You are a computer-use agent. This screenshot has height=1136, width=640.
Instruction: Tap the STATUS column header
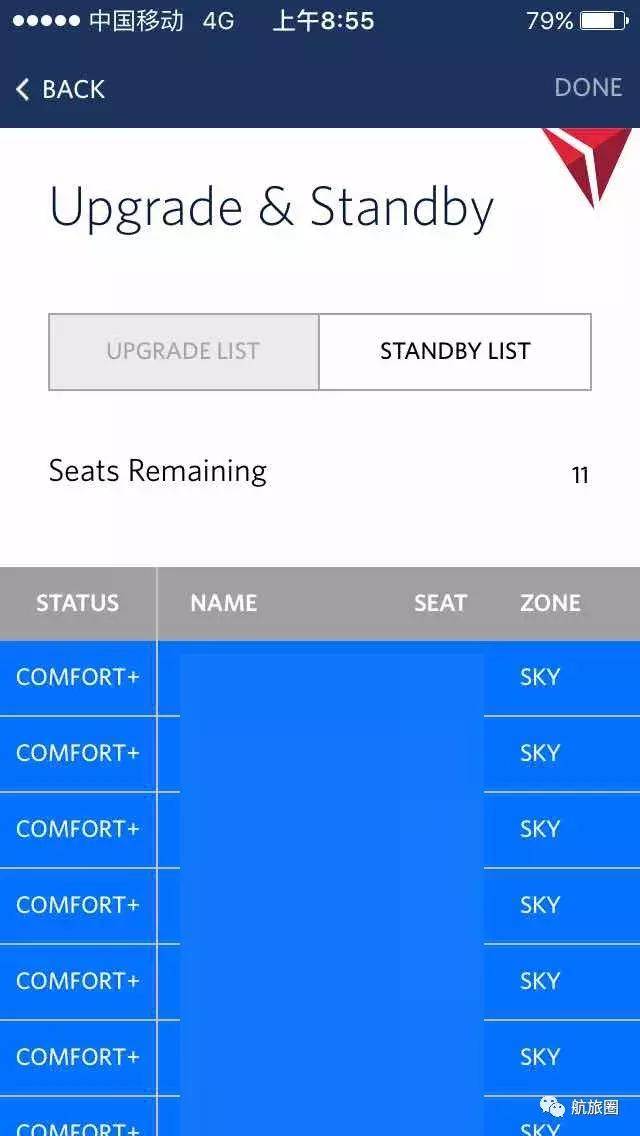point(77,603)
